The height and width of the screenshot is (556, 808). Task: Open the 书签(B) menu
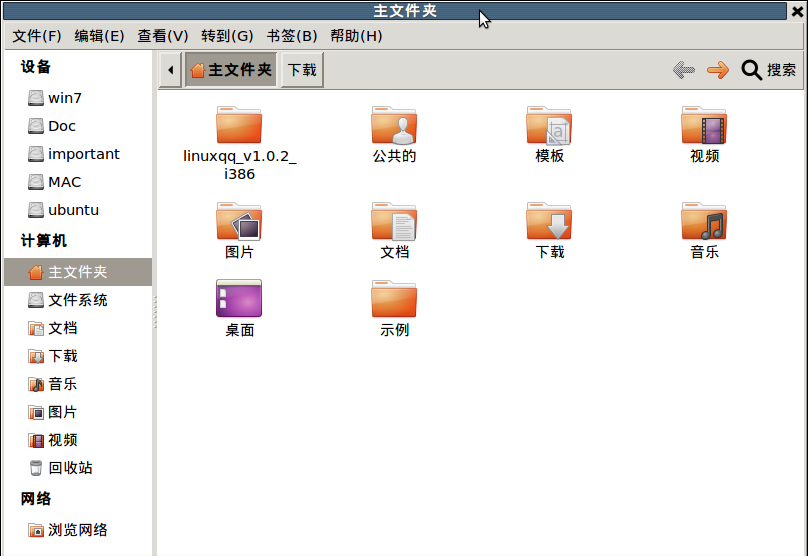[292, 36]
